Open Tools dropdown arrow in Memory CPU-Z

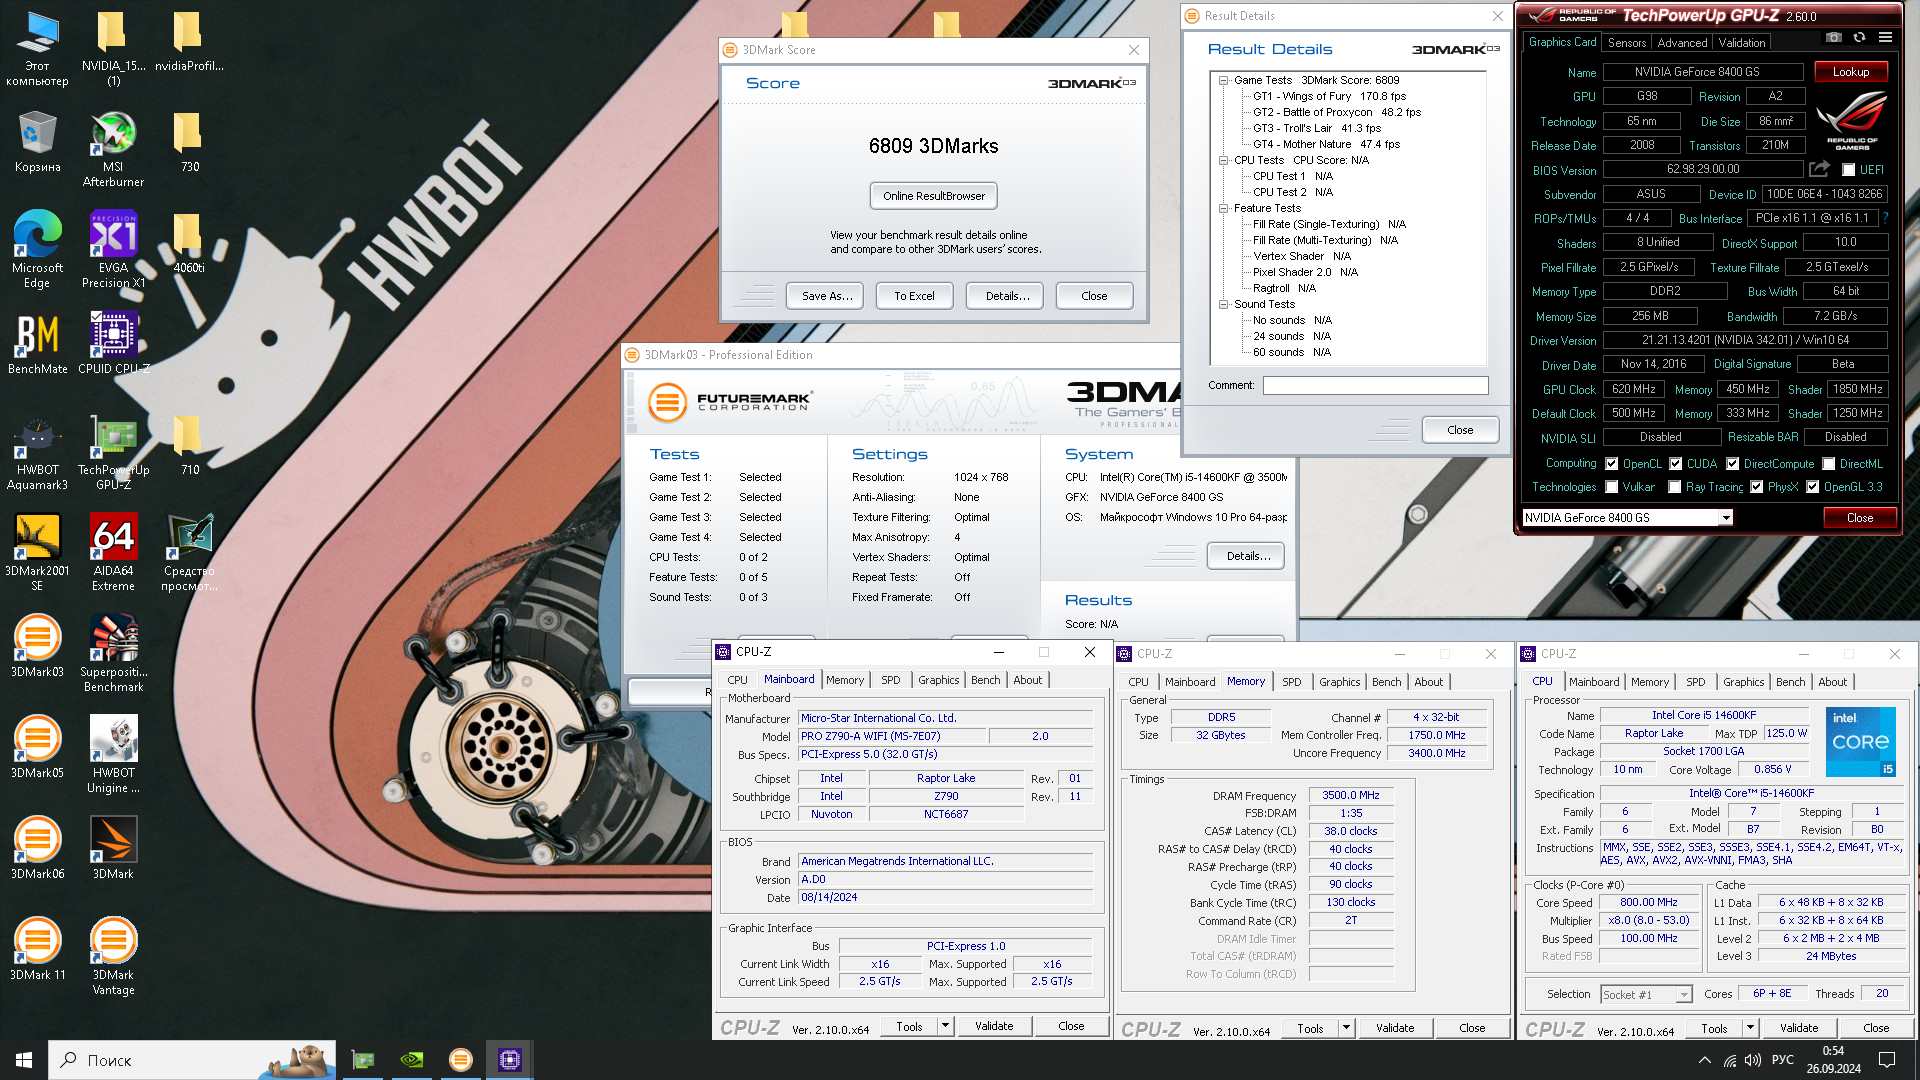click(1346, 1028)
